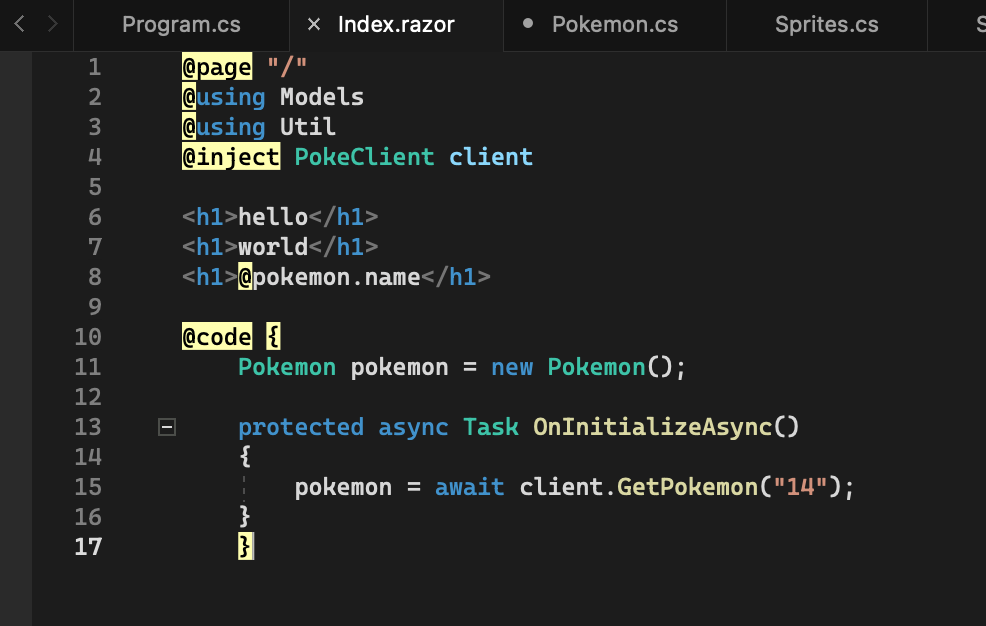Click the closing </h1> tag on line 8
This screenshot has width=986, height=626.
[456, 277]
